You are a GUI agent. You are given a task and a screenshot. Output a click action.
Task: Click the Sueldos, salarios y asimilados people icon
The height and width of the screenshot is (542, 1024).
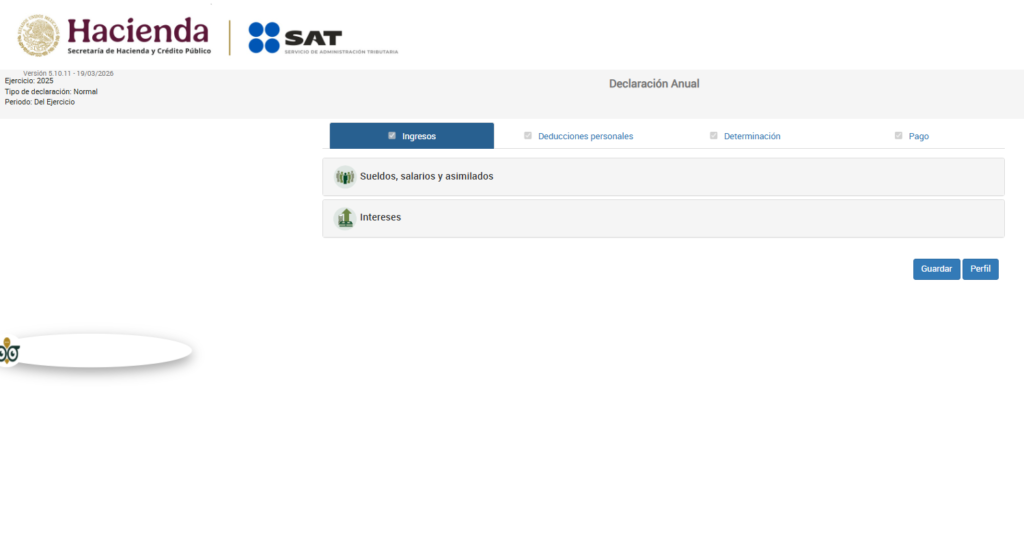point(345,176)
